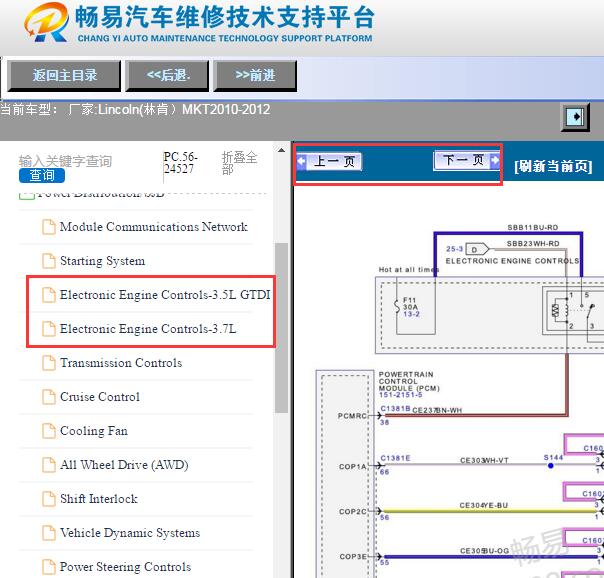
Task: Open Cruise Control diagram
Action: pyautogui.click(x=100, y=397)
